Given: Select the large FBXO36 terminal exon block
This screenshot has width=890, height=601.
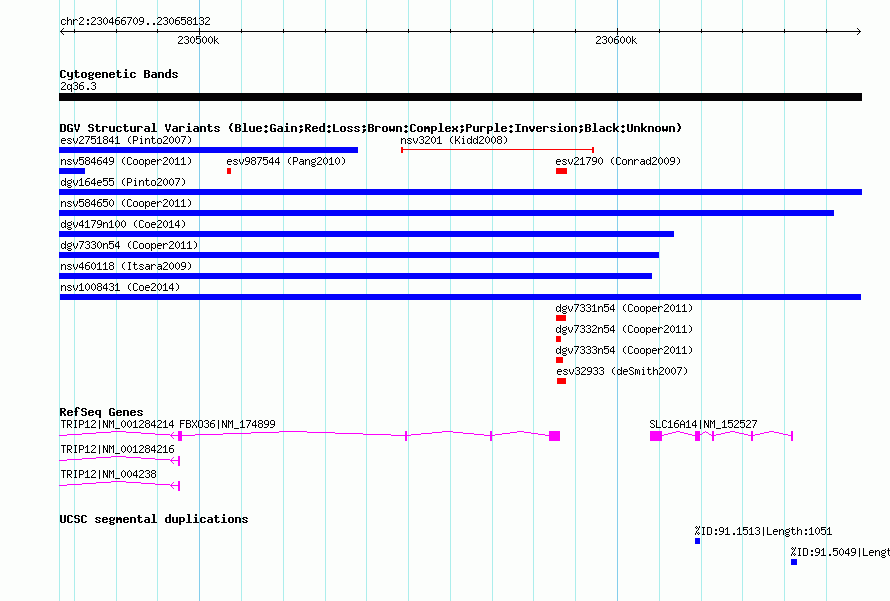Looking at the screenshot, I should click(555, 436).
